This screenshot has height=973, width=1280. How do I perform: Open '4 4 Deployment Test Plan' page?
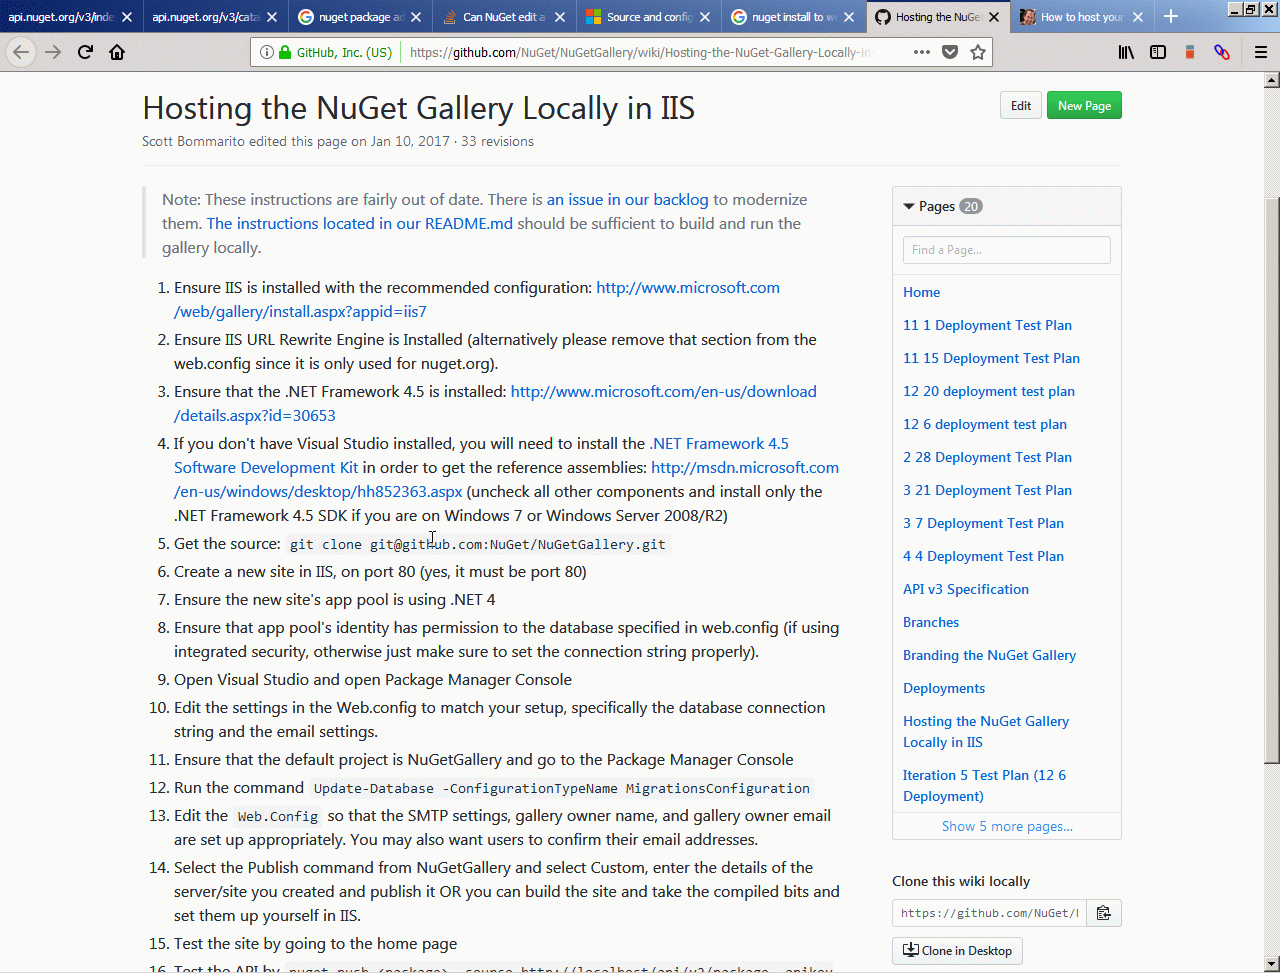(983, 556)
